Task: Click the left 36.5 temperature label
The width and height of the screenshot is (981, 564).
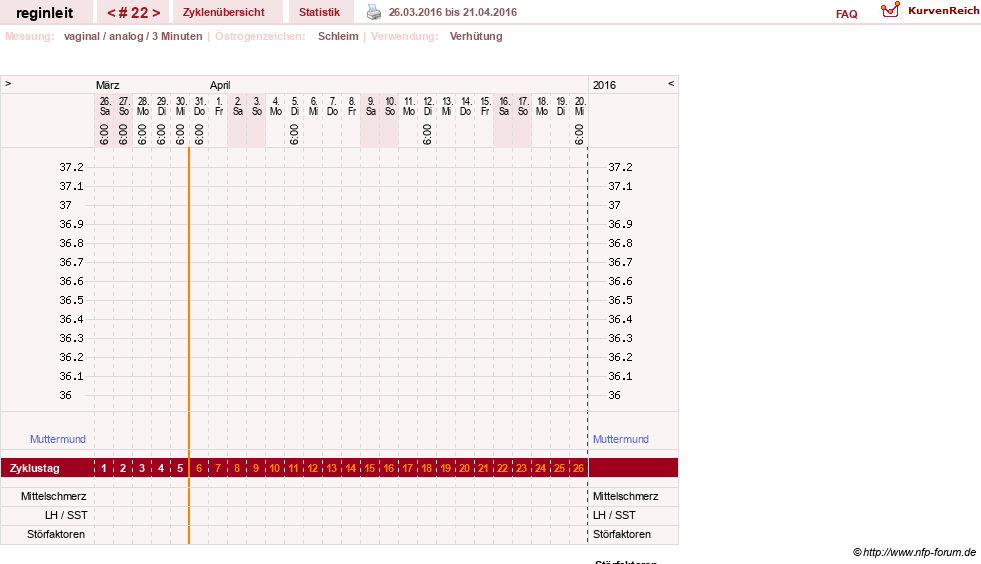Action: [x=71, y=300]
